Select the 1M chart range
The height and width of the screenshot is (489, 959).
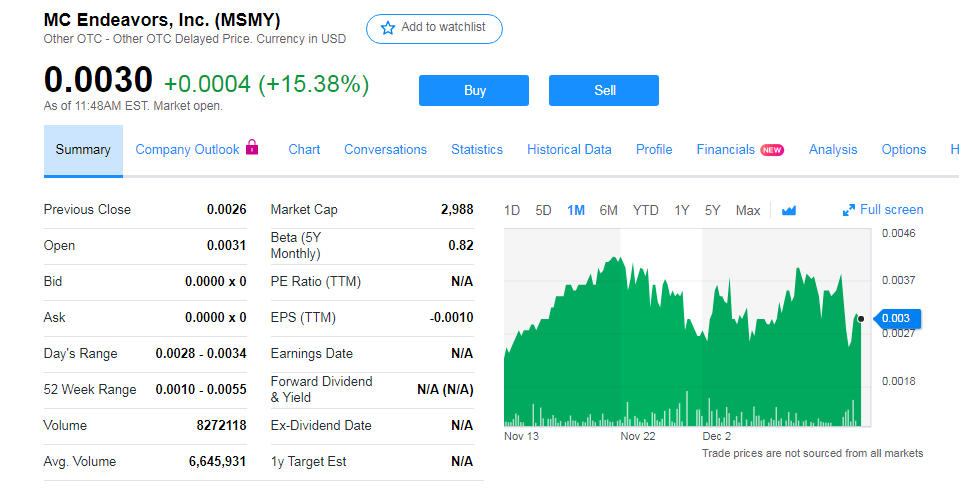[576, 210]
